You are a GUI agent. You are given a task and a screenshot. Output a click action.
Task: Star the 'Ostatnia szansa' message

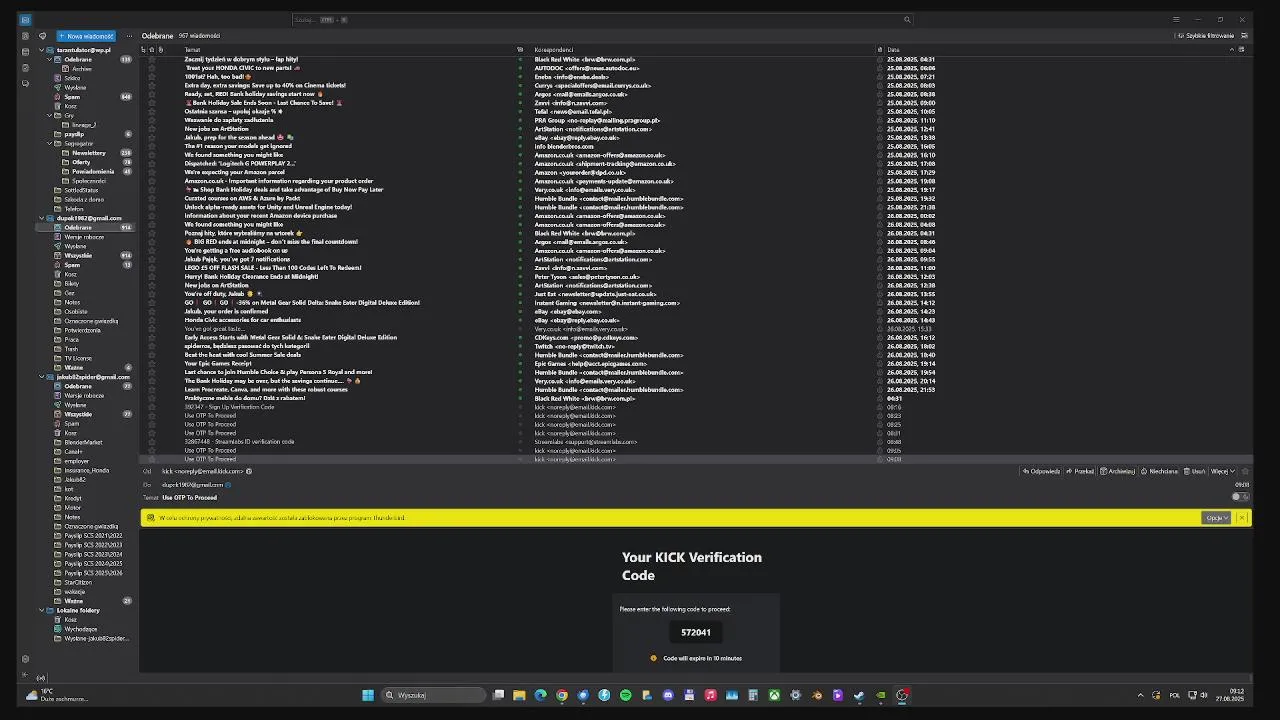152,112
